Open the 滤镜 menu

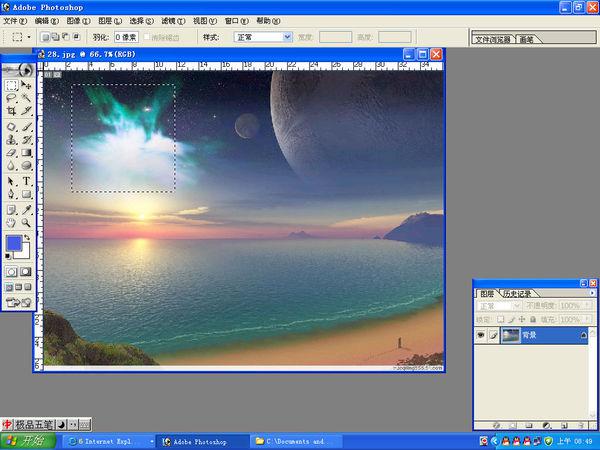[x=173, y=21]
